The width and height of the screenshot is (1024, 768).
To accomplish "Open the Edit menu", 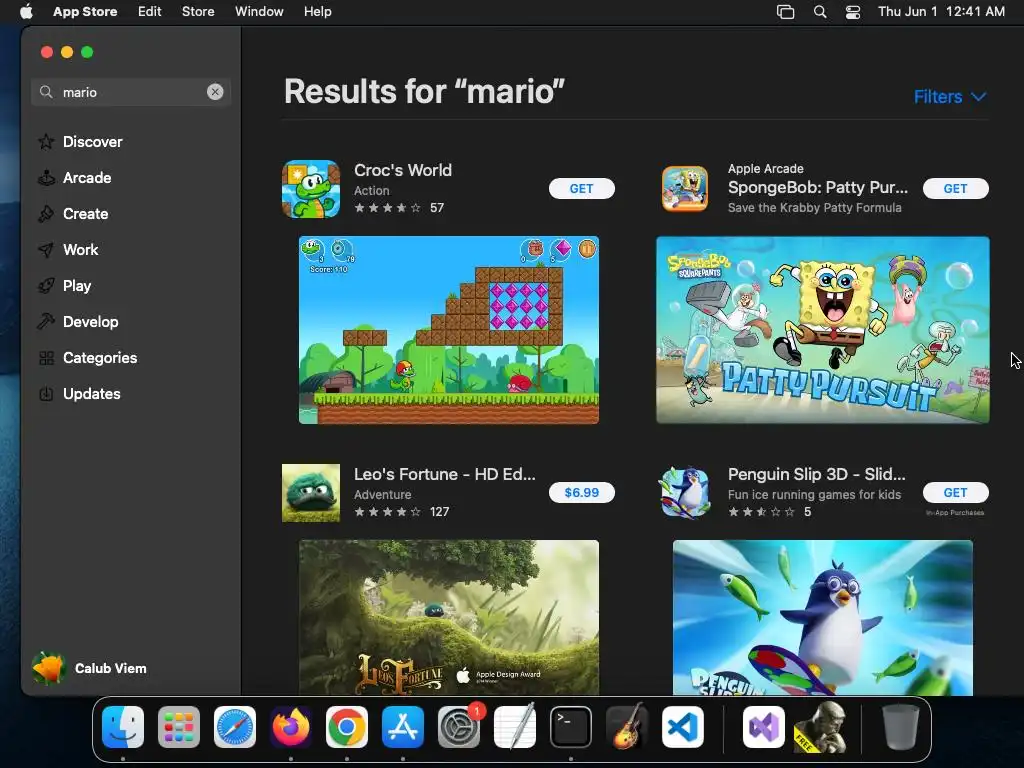I will (150, 12).
